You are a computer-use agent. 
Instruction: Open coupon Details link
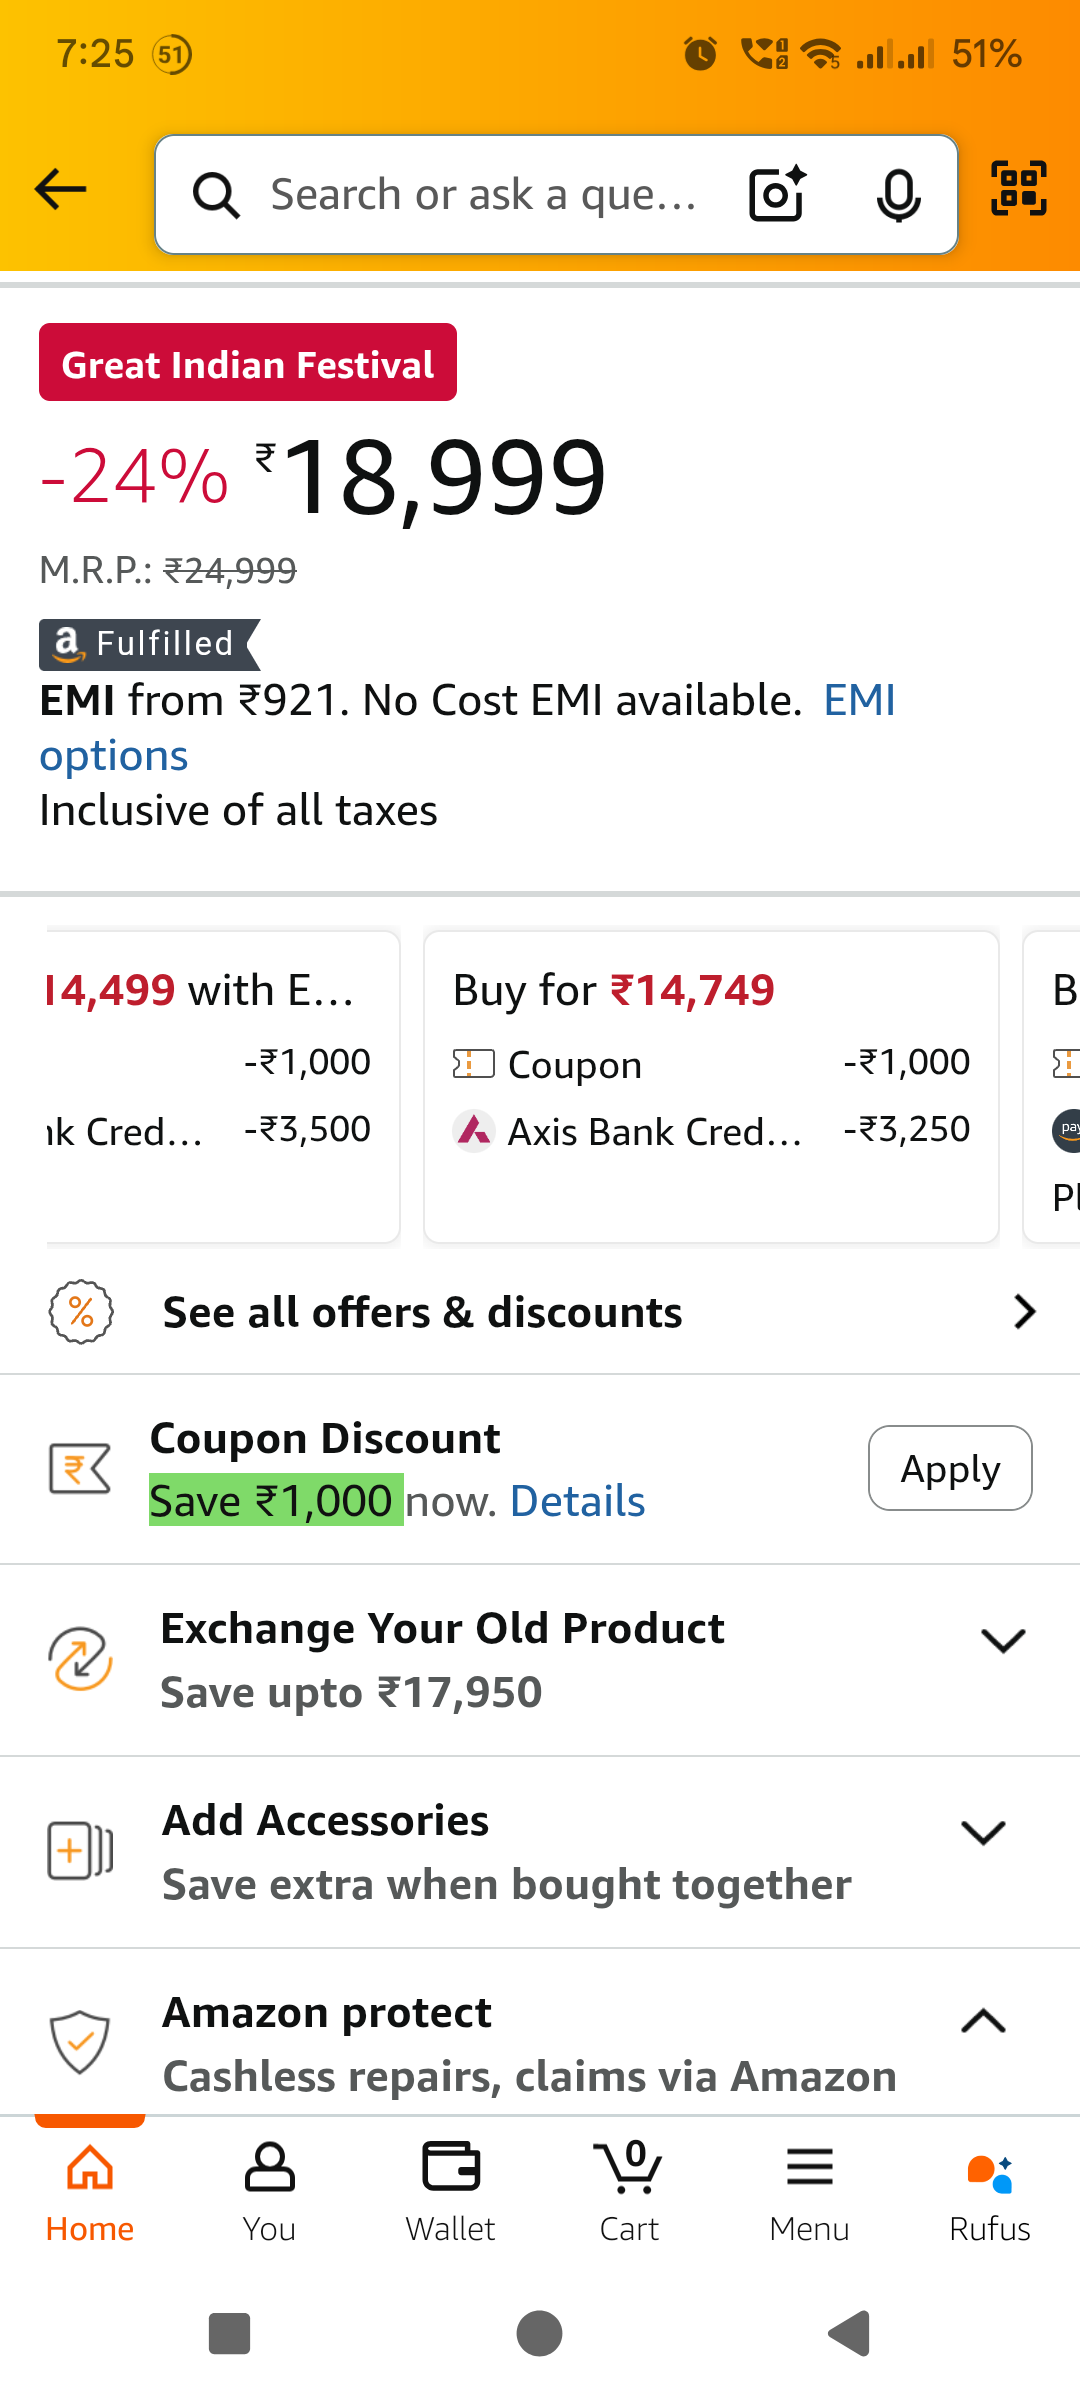pyautogui.click(x=577, y=1502)
